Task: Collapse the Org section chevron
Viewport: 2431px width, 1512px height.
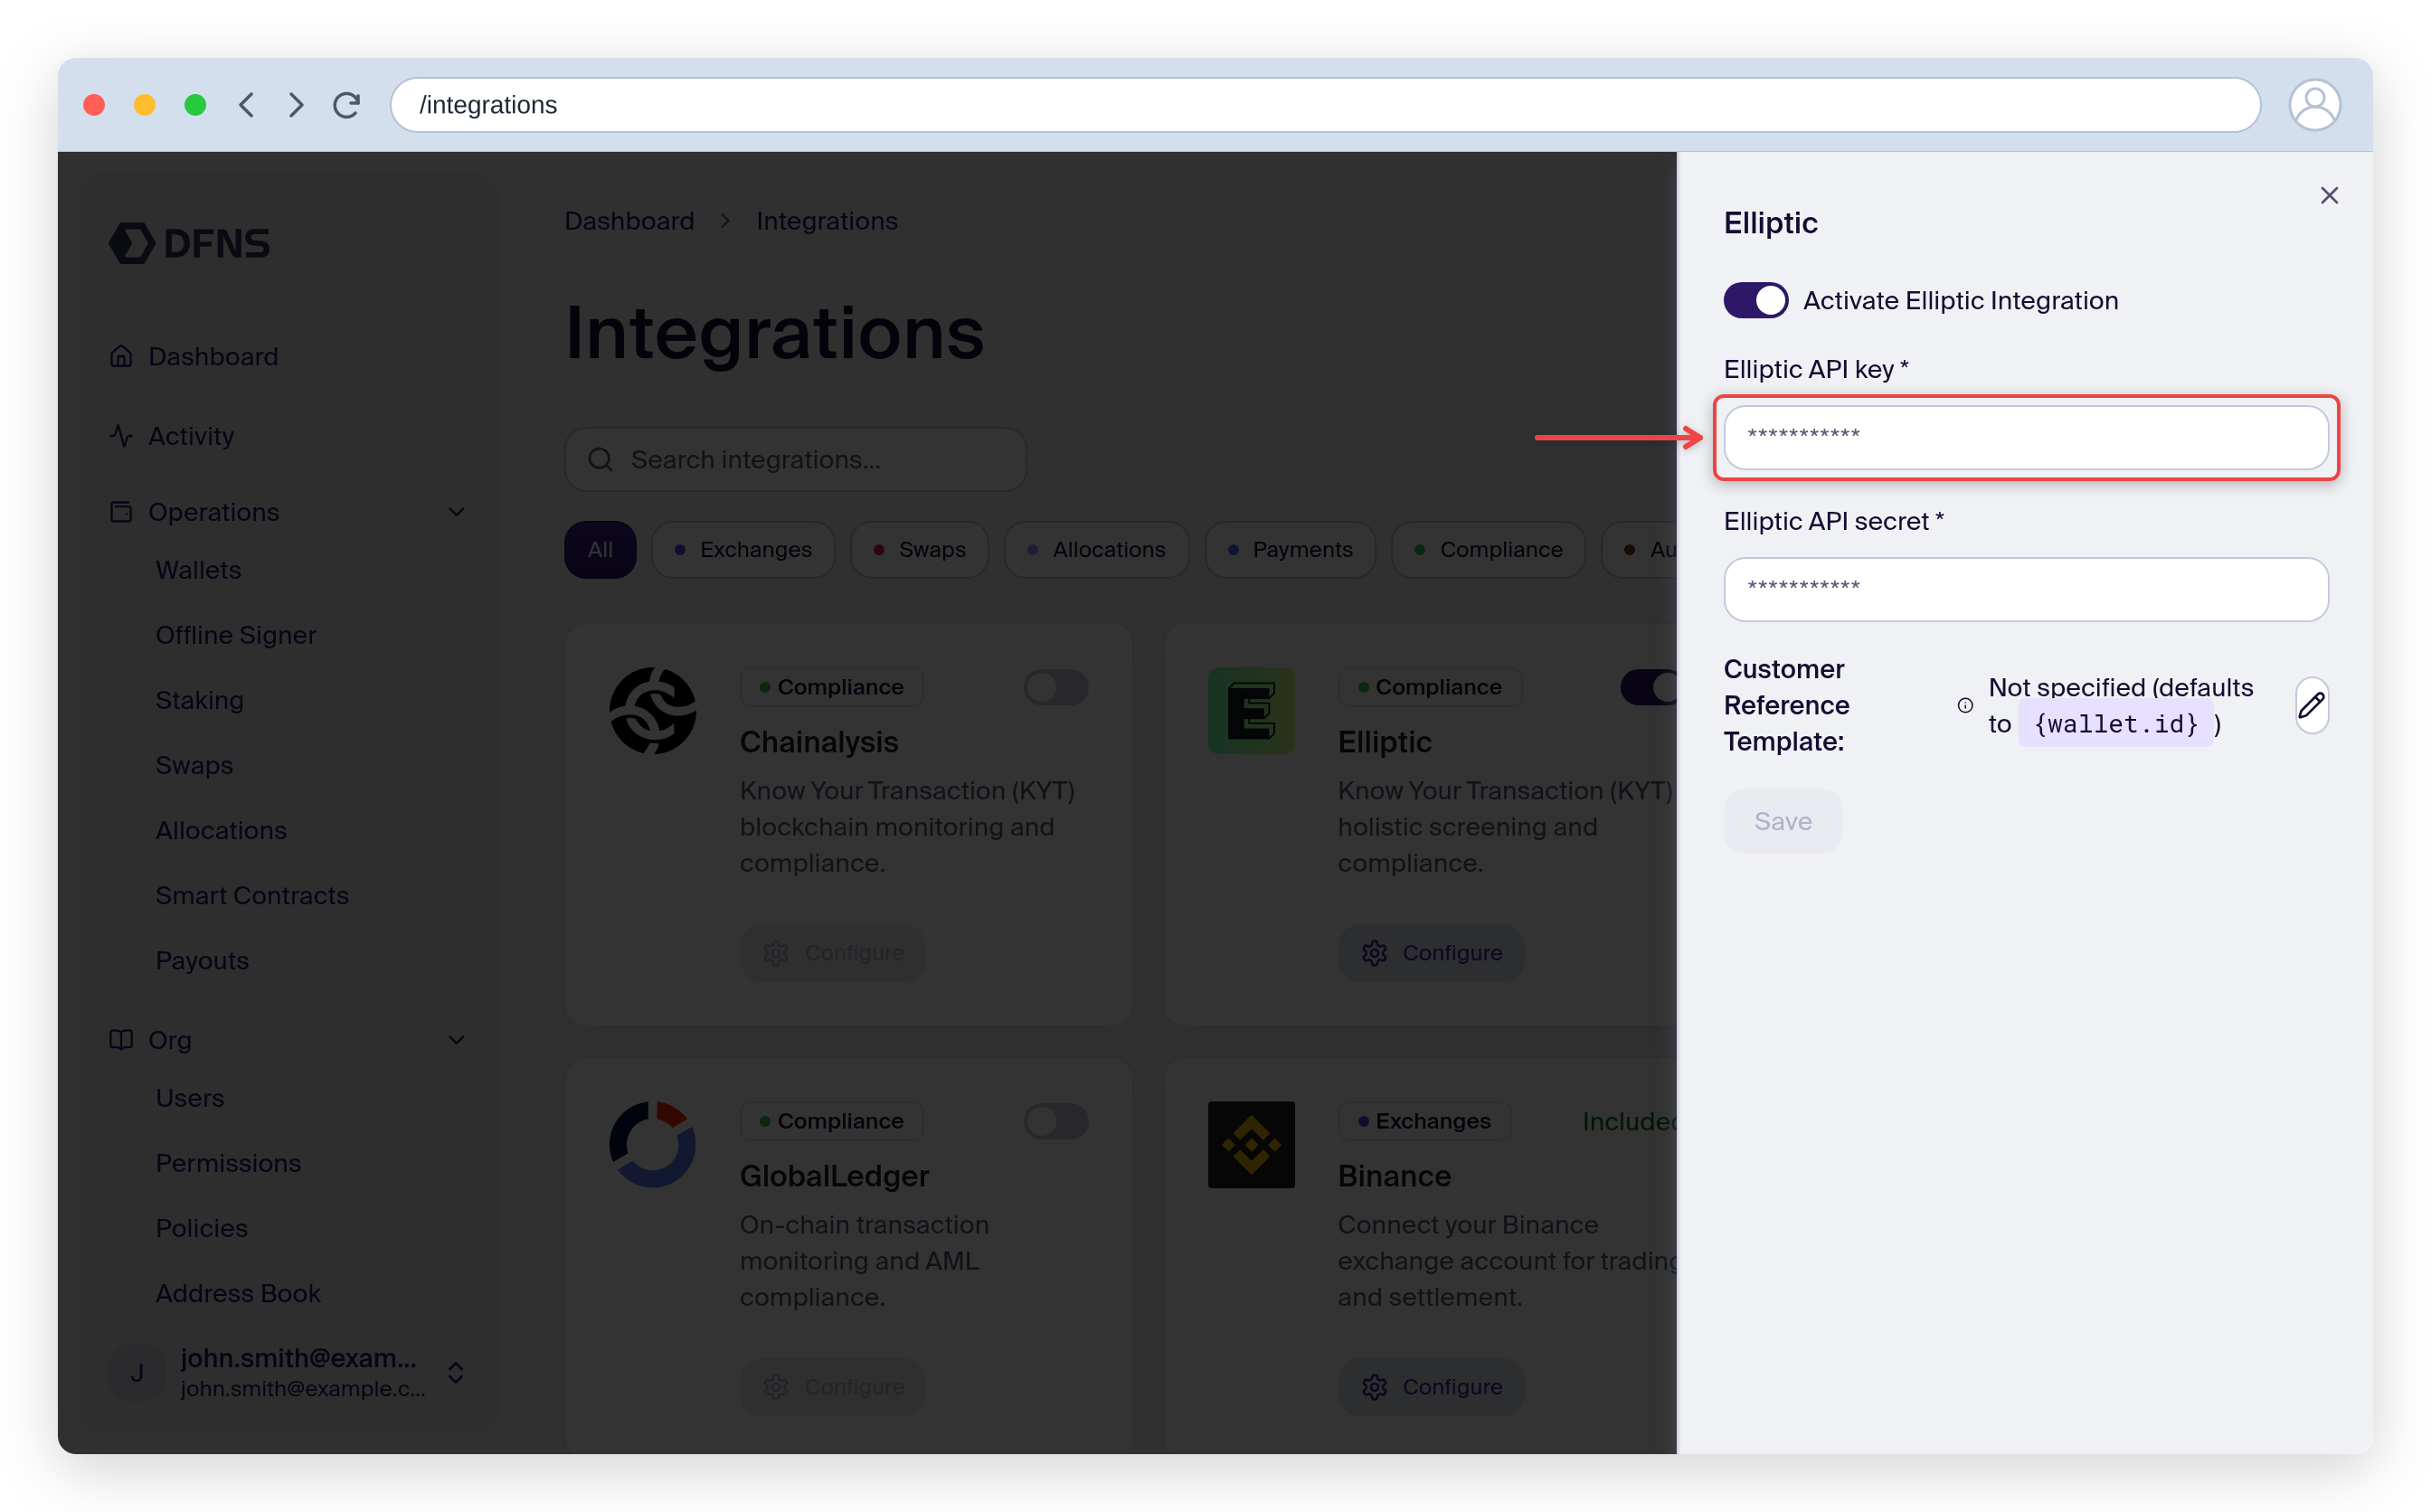Action: [456, 1040]
